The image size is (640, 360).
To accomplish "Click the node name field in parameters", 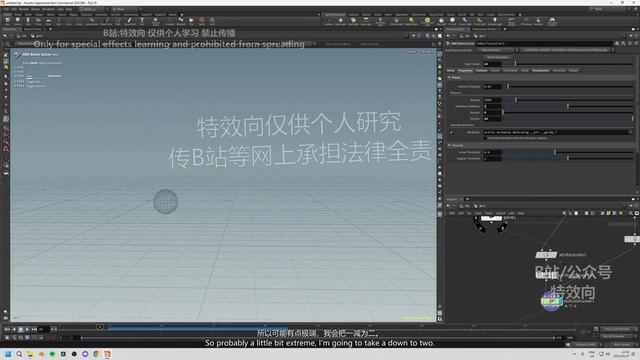I will pyautogui.click(x=544, y=43).
